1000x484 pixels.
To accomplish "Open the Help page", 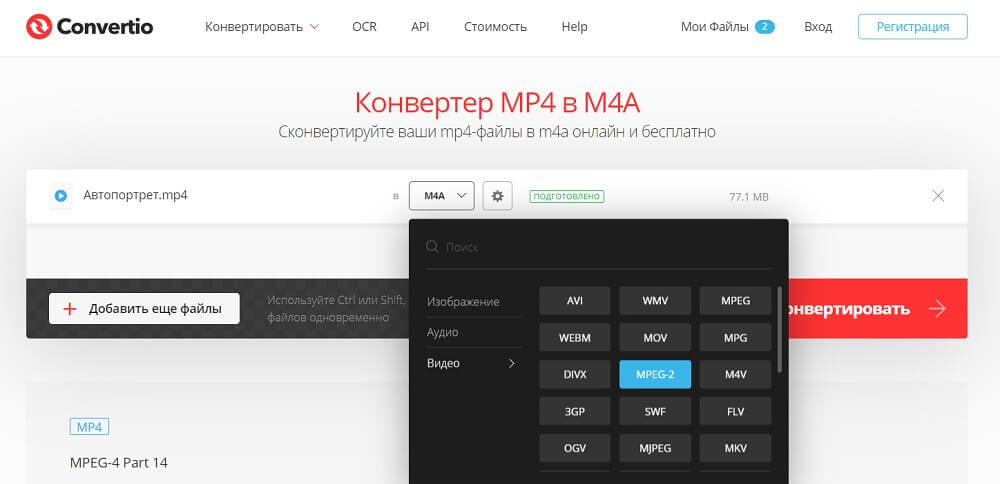I will point(575,27).
